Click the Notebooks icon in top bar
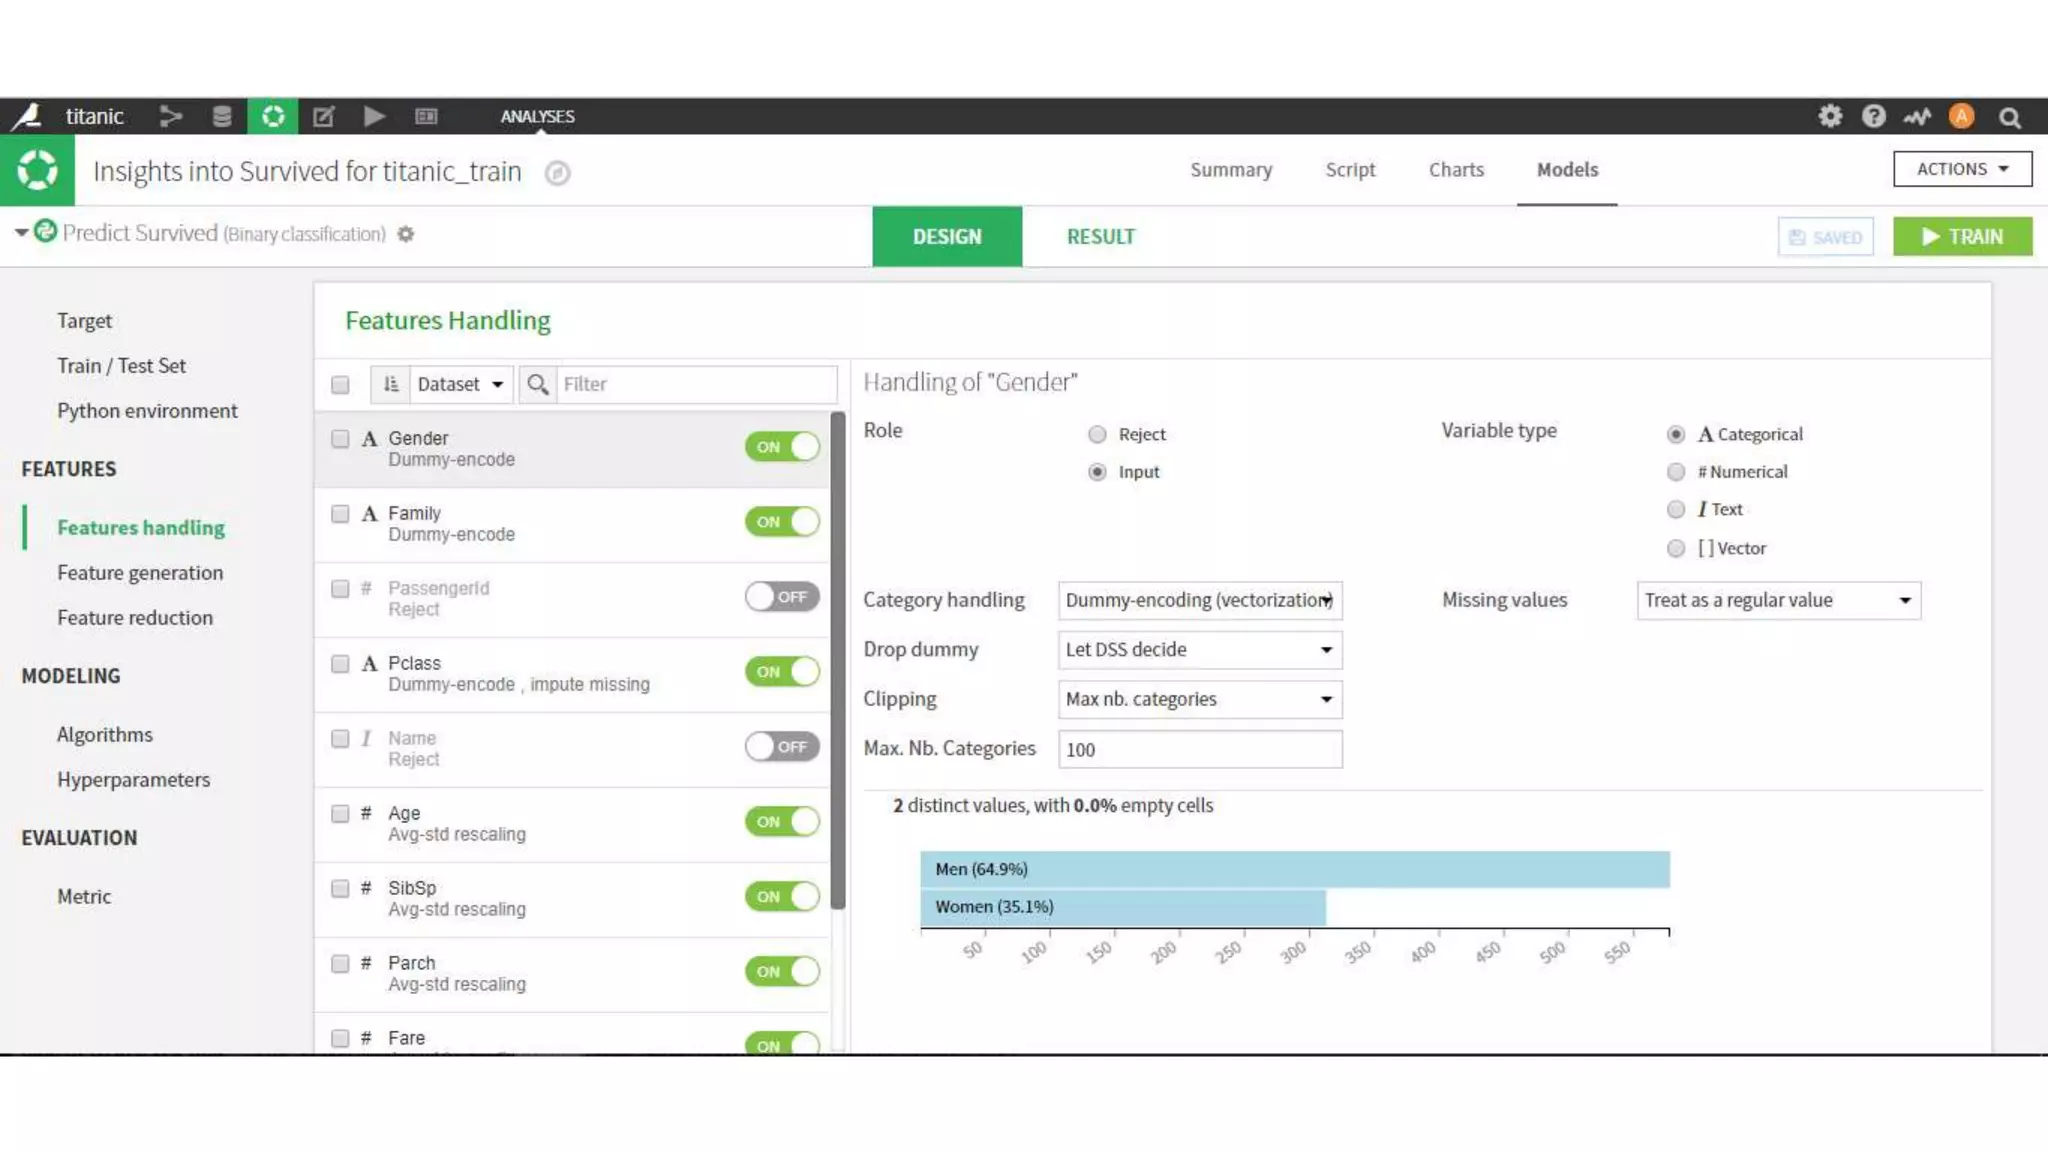Image resolution: width=2048 pixels, height=1152 pixels. point(323,116)
